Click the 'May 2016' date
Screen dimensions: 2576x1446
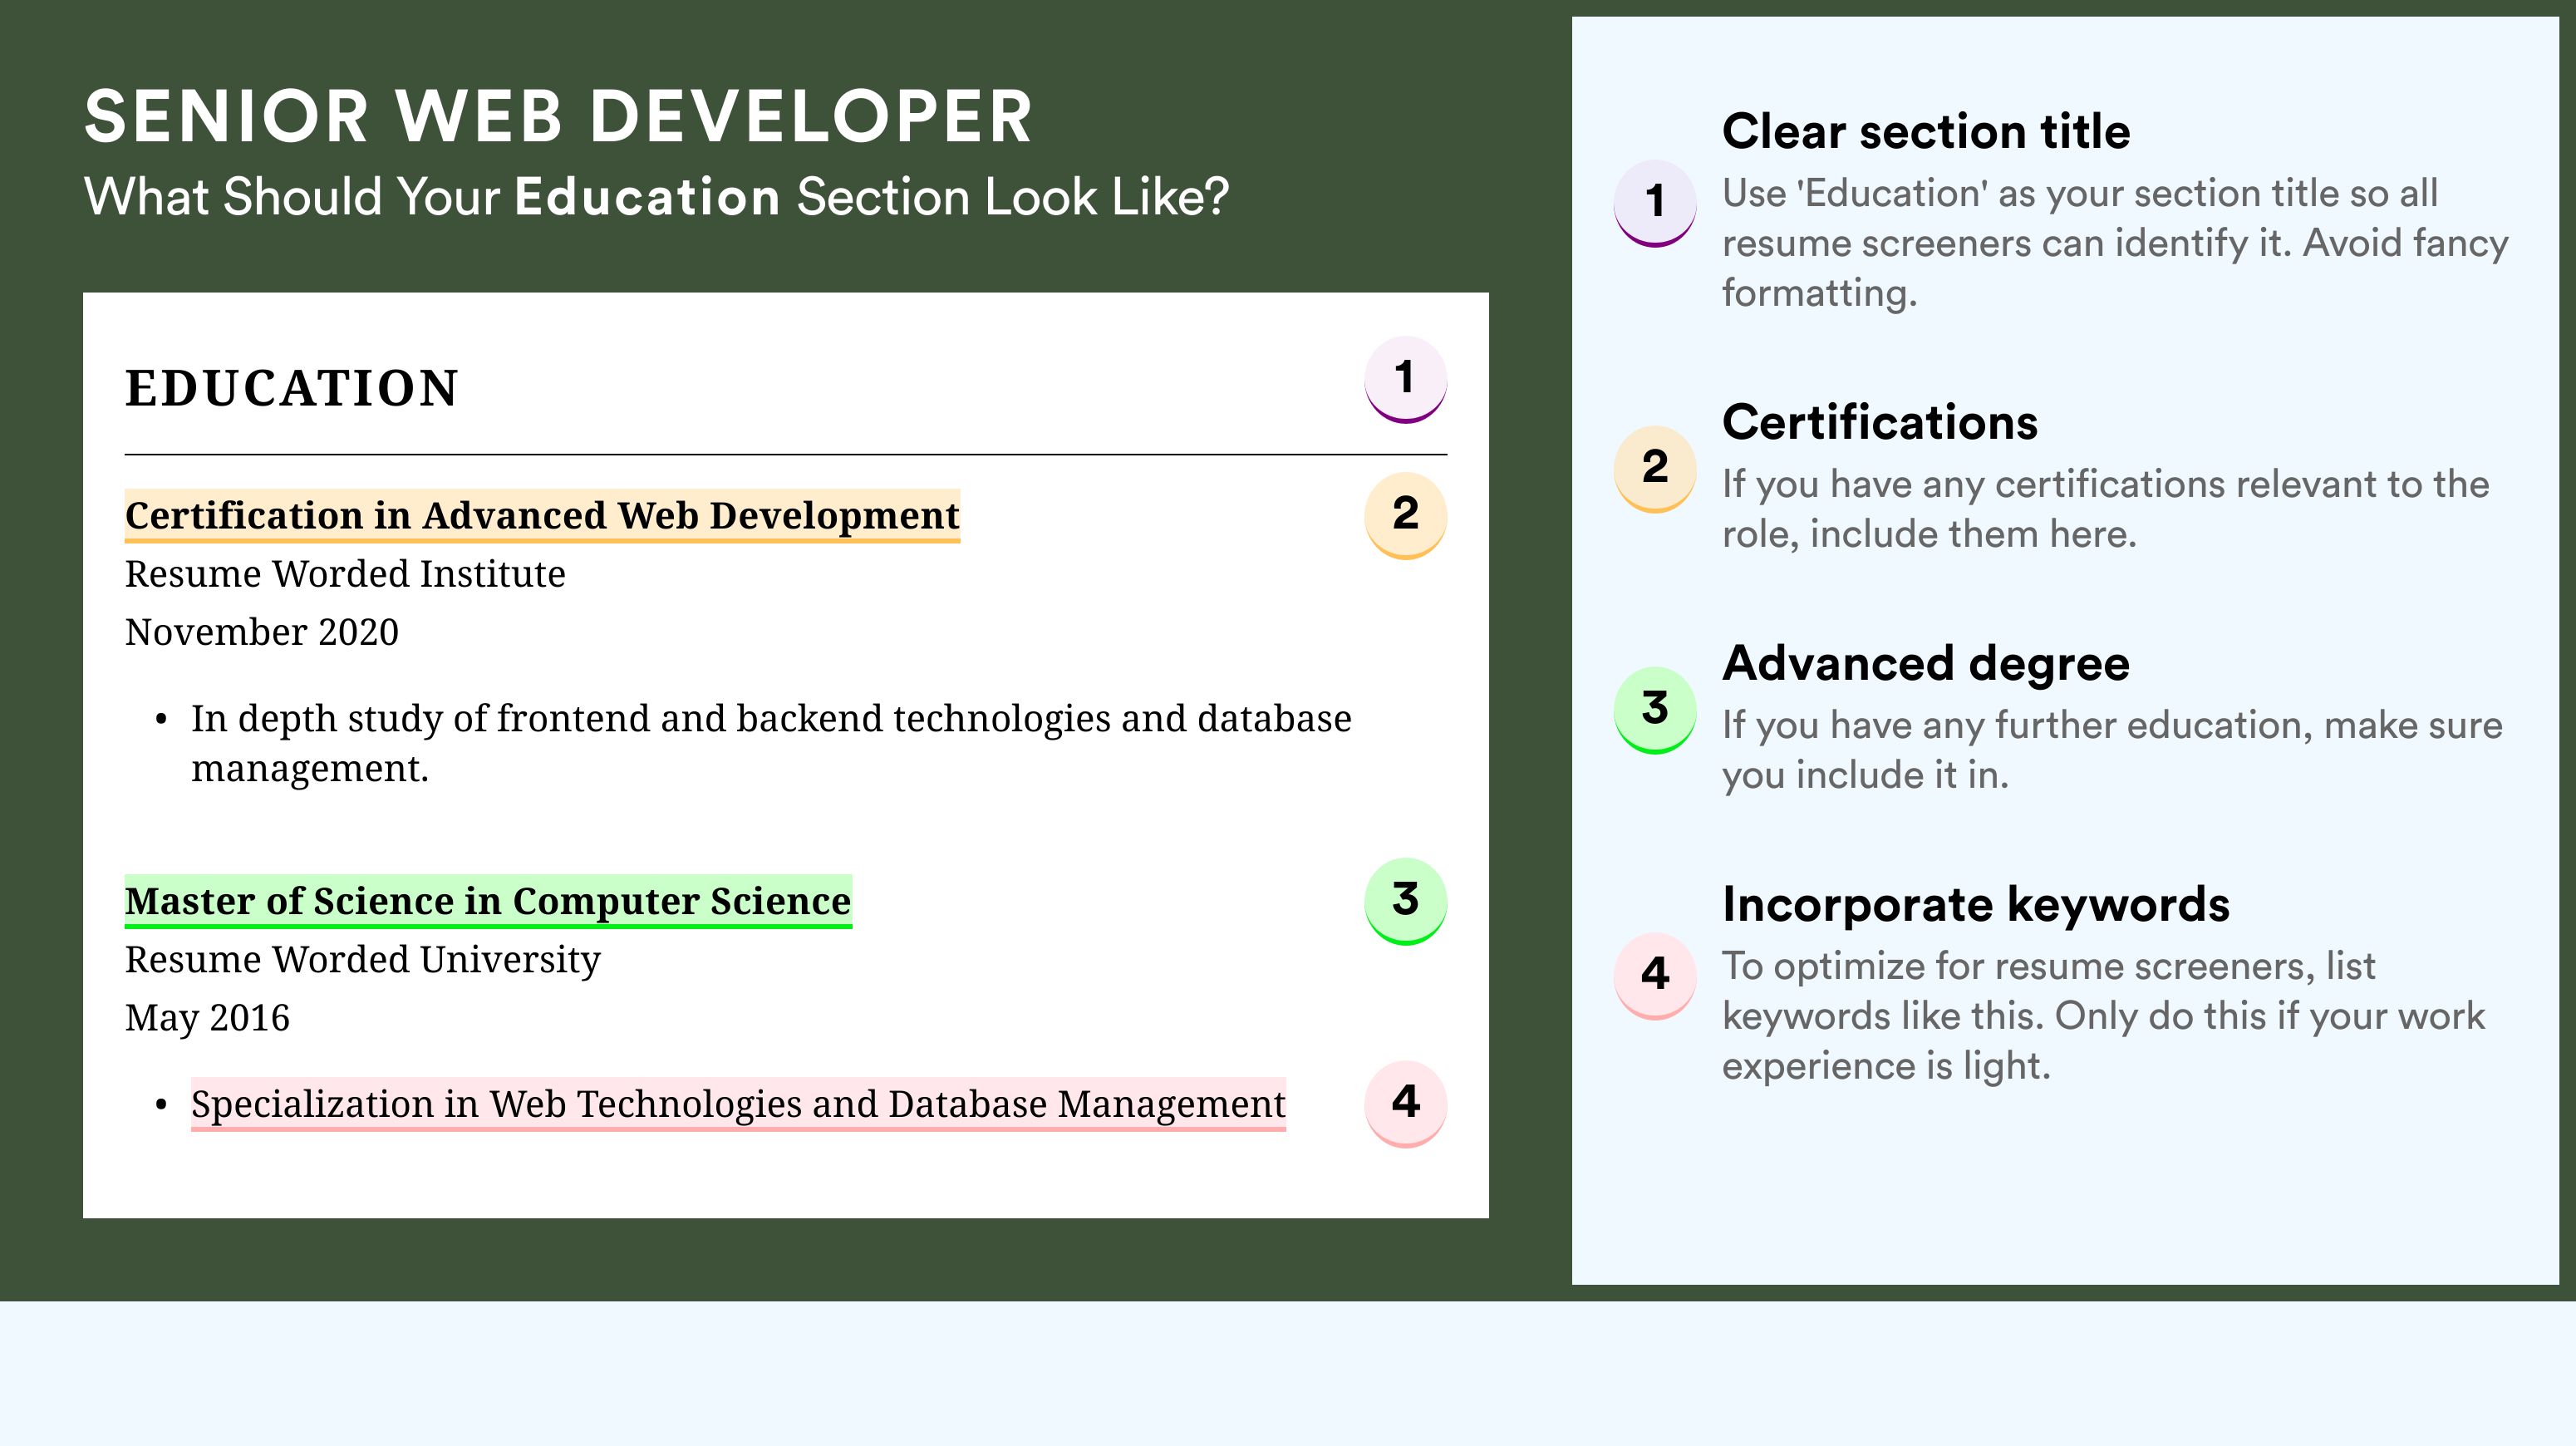click(207, 1018)
